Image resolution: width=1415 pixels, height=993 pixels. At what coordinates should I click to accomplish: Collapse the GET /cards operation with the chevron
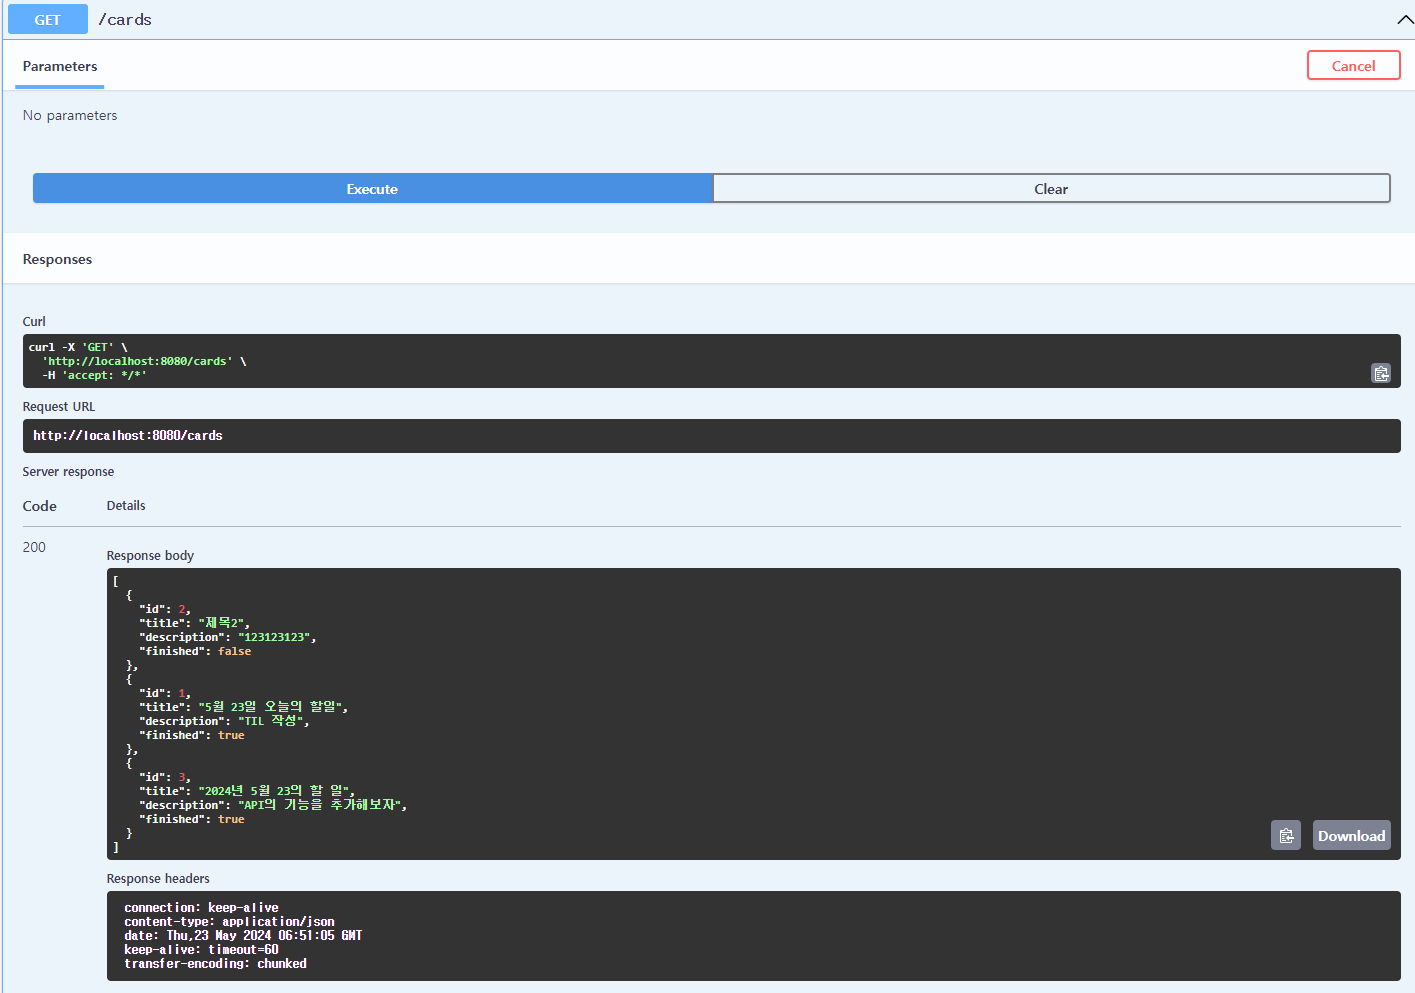(1404, 20)
